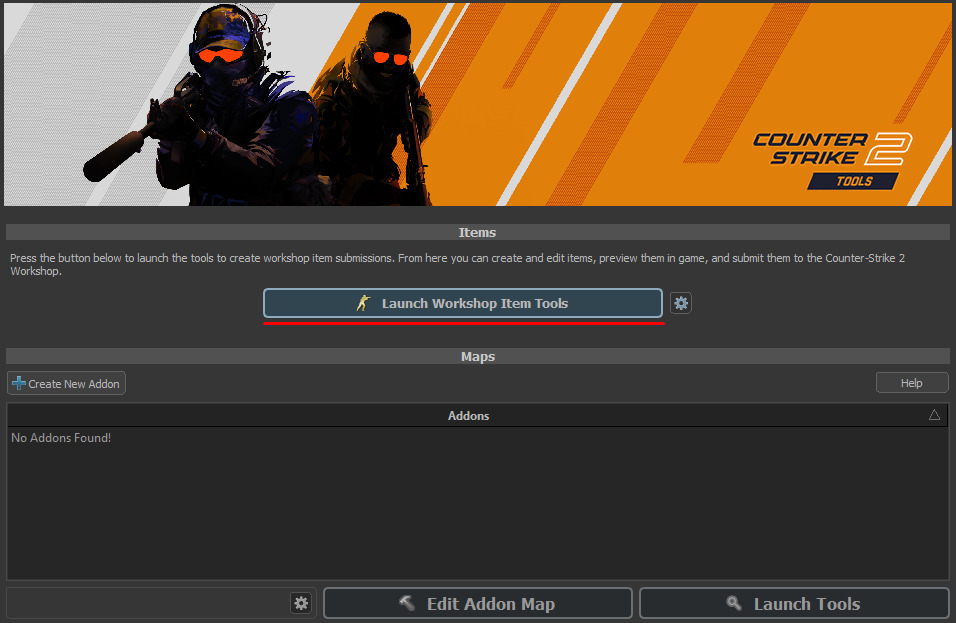
Task: Click the empty field left of bottom gear
Action: (148, 603)
